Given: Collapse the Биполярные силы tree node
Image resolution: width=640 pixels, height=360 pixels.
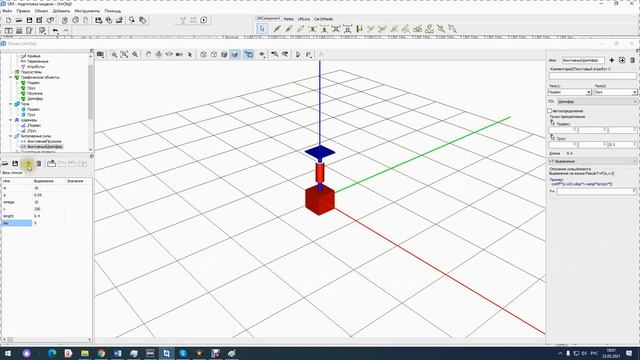Looking at the screenshot, I should tap(11, 136).
